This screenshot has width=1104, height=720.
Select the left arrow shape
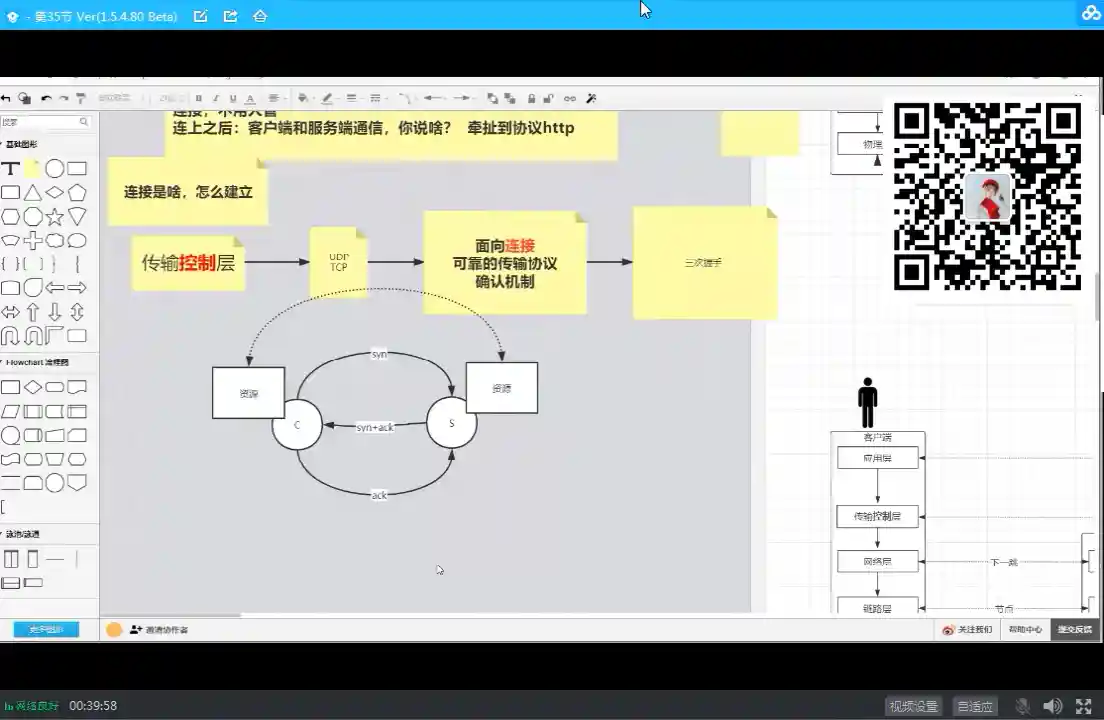coord(54,288)
